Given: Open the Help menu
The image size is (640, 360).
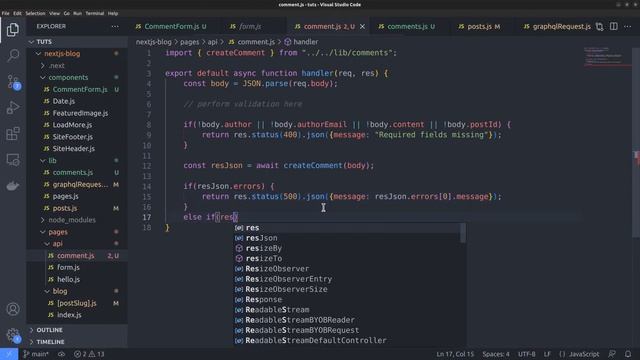Looking at the screenshot, I should 113,13.
